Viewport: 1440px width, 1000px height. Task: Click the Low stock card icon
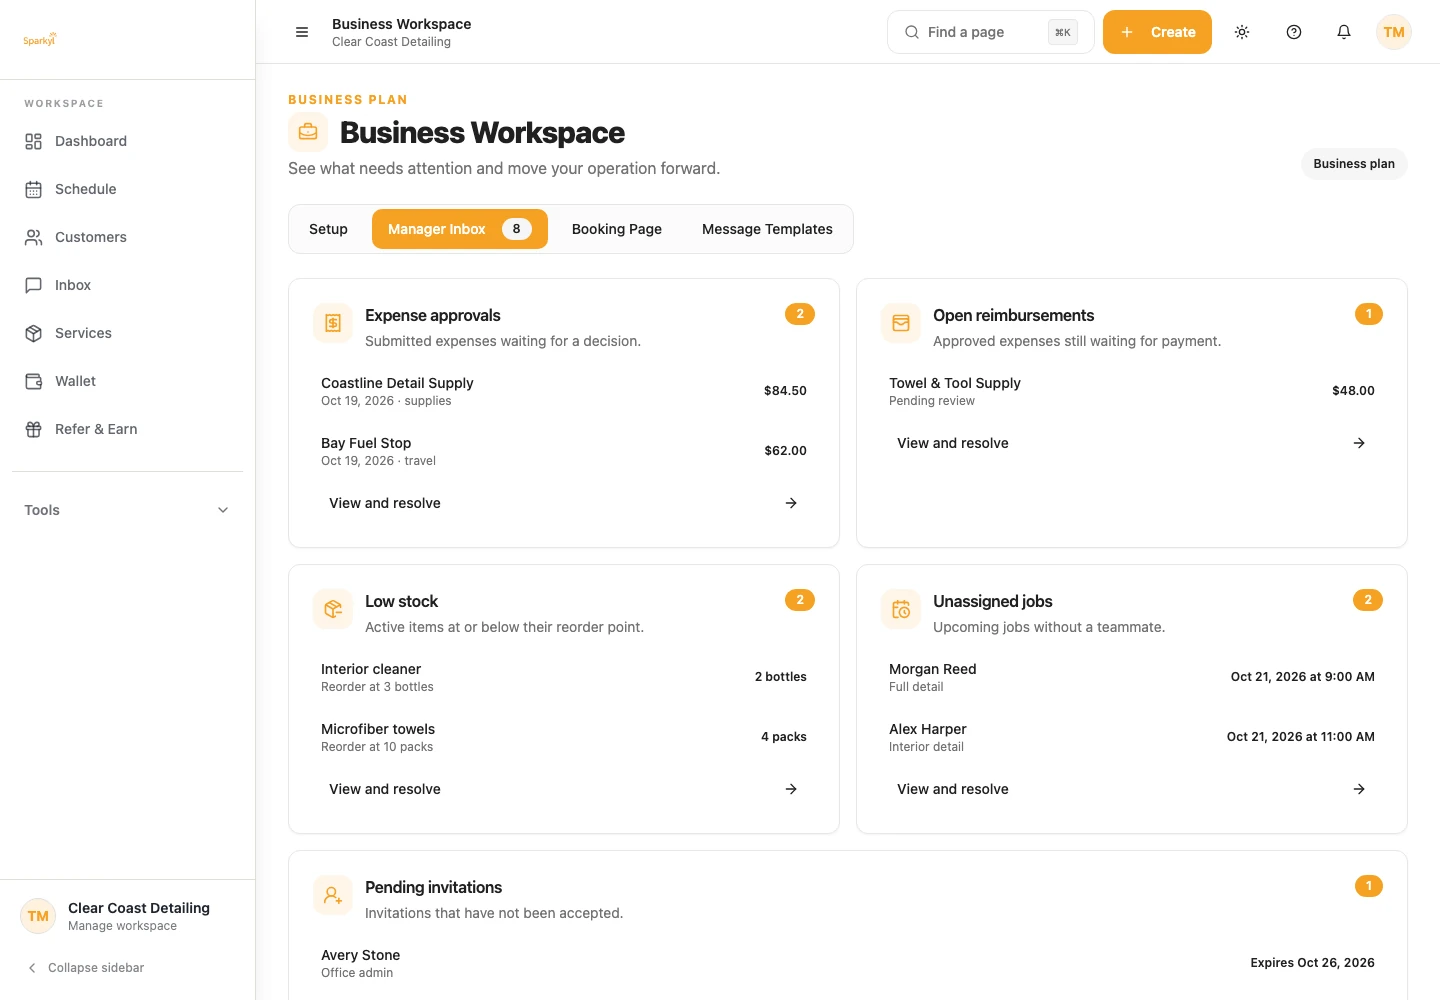[333, 609]
